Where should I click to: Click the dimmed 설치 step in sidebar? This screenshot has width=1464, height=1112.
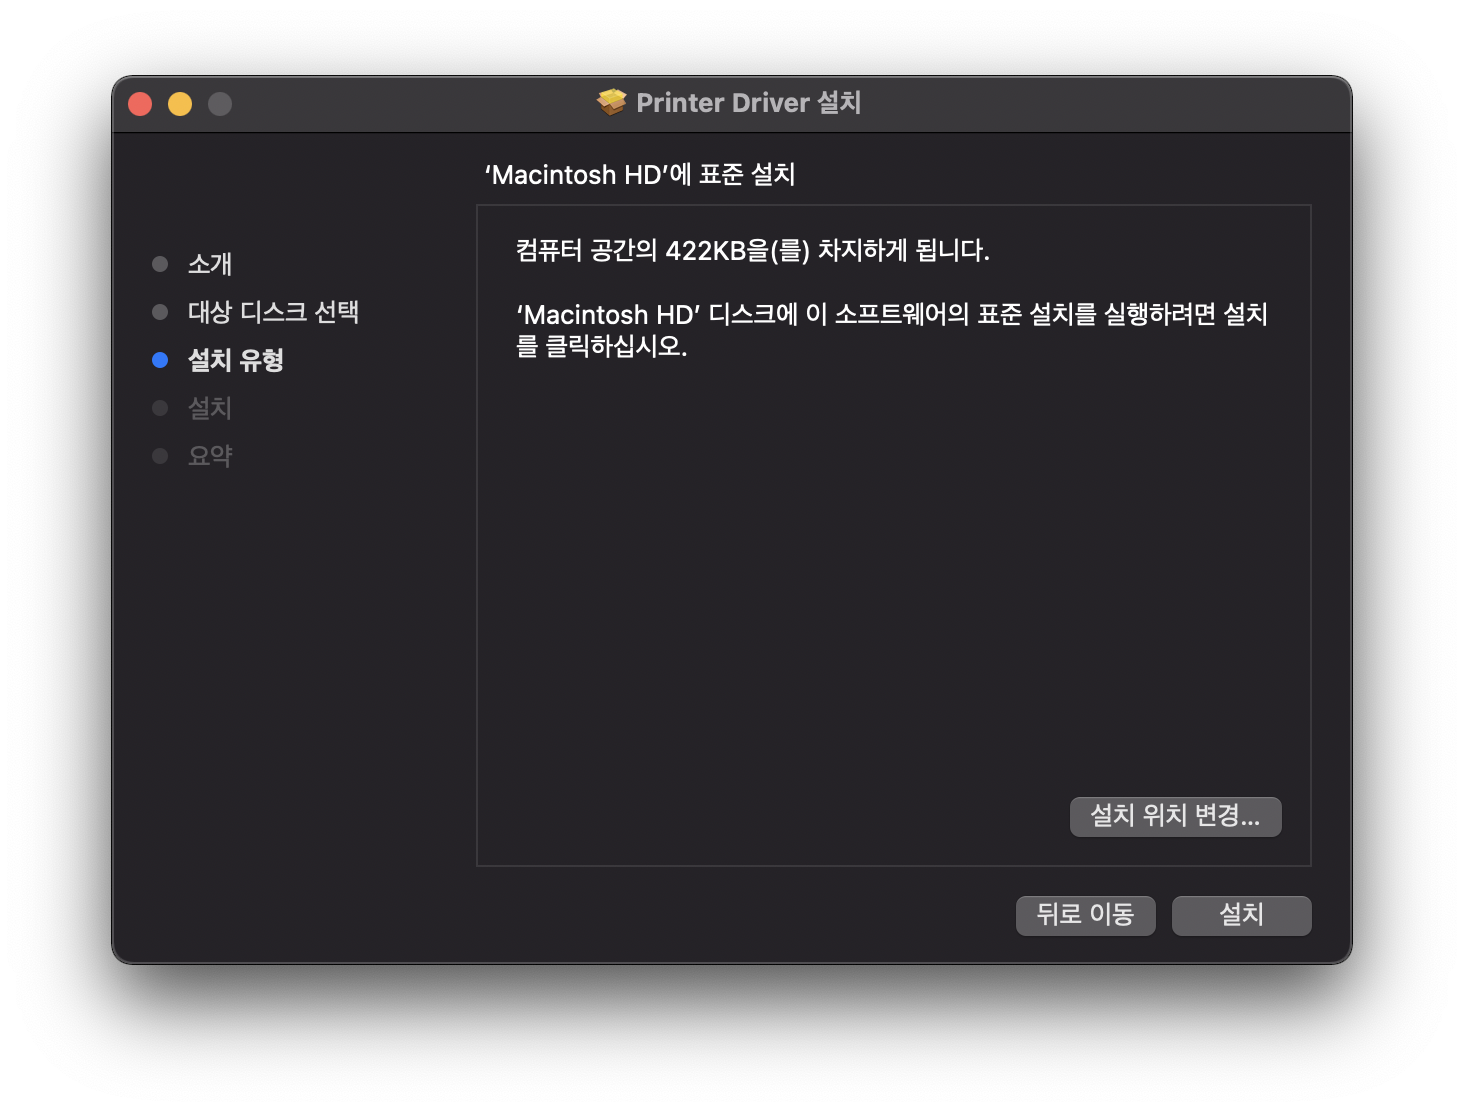[x=210, y=408]
